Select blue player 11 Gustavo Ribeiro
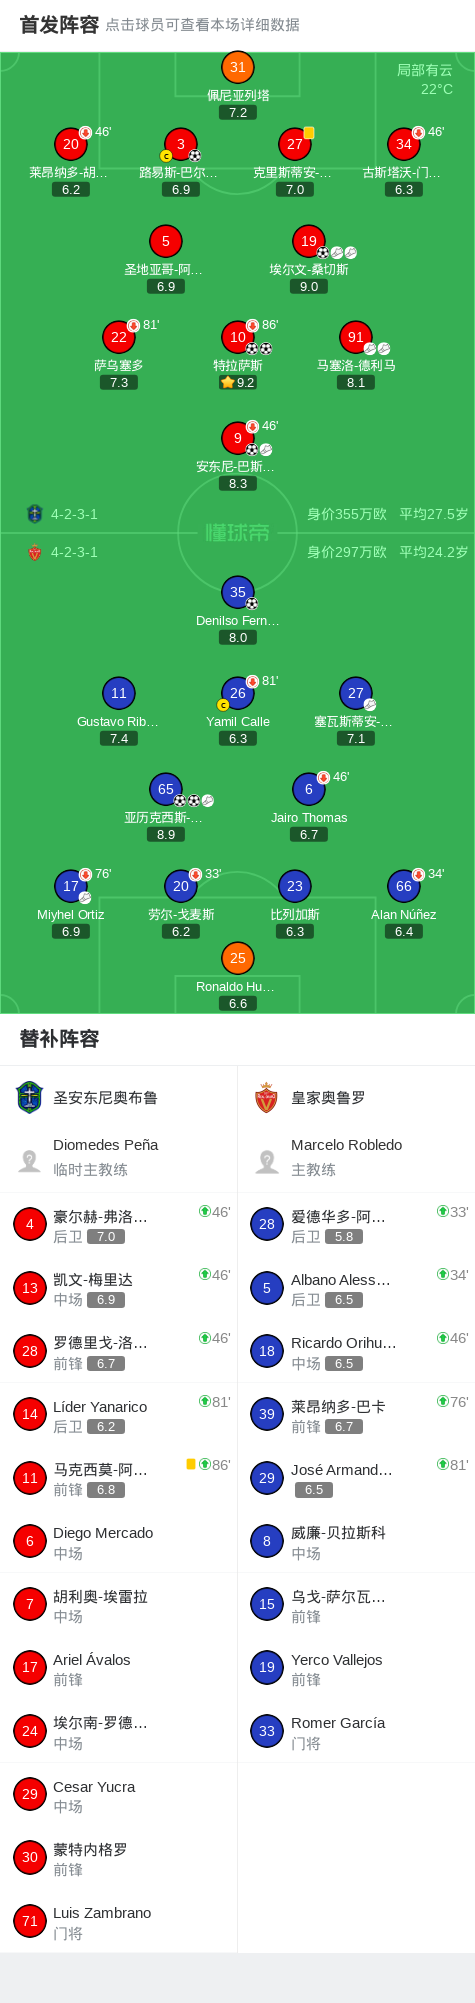Image resolution: width=475 pixels, height=2003 pixels. pos(119,692)
